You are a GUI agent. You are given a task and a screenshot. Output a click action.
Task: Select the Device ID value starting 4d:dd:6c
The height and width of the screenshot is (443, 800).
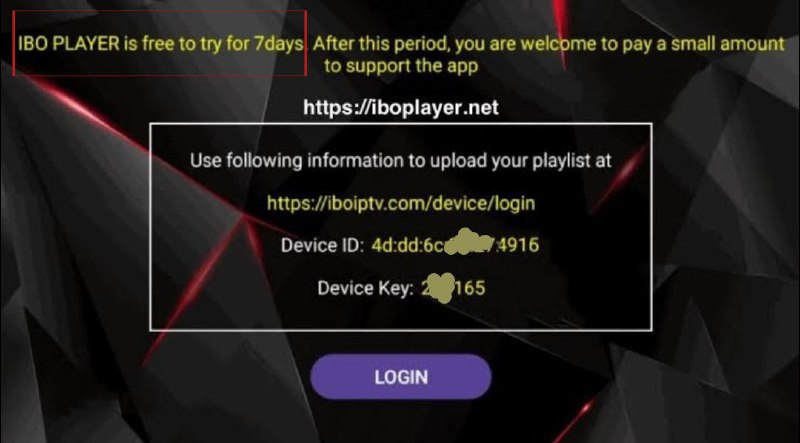coord(455,245)
